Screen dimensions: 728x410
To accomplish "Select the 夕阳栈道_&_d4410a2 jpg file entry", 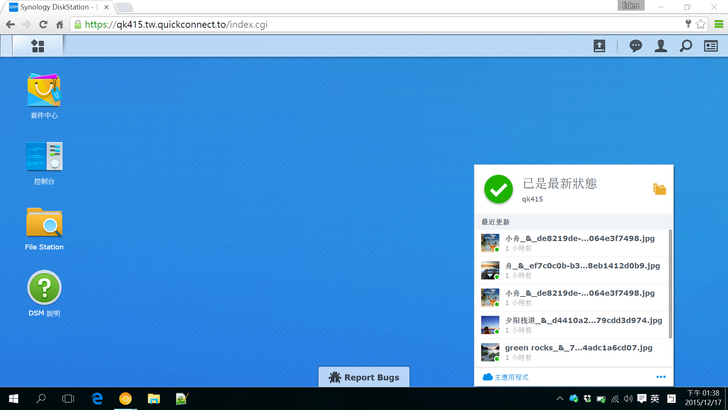I will pos(573,325).
